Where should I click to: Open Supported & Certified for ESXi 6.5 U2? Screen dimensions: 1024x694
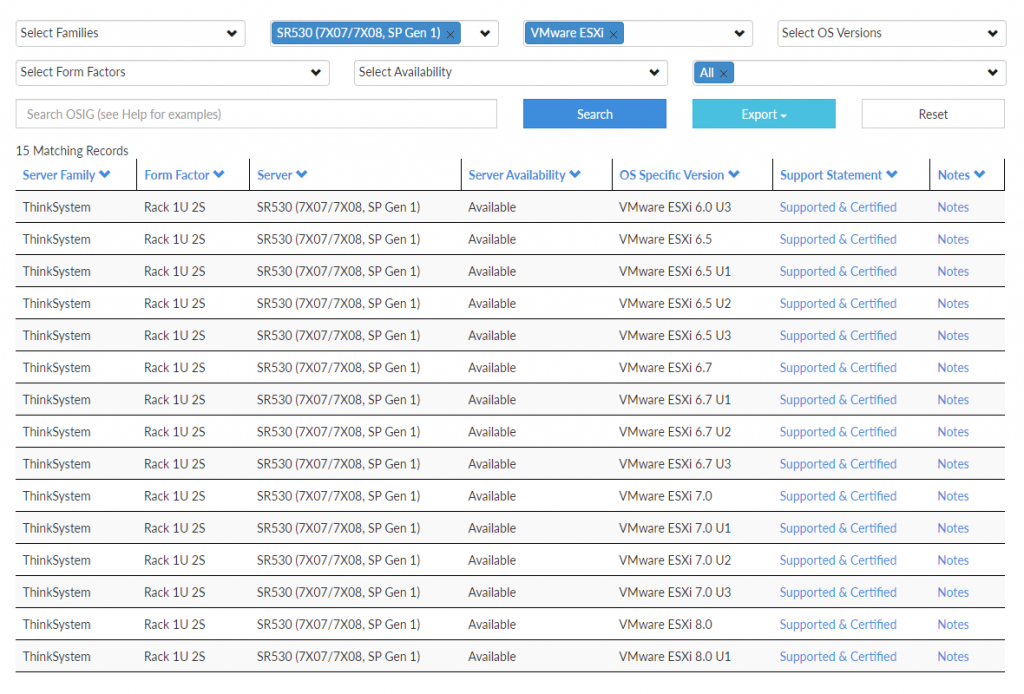838,304
